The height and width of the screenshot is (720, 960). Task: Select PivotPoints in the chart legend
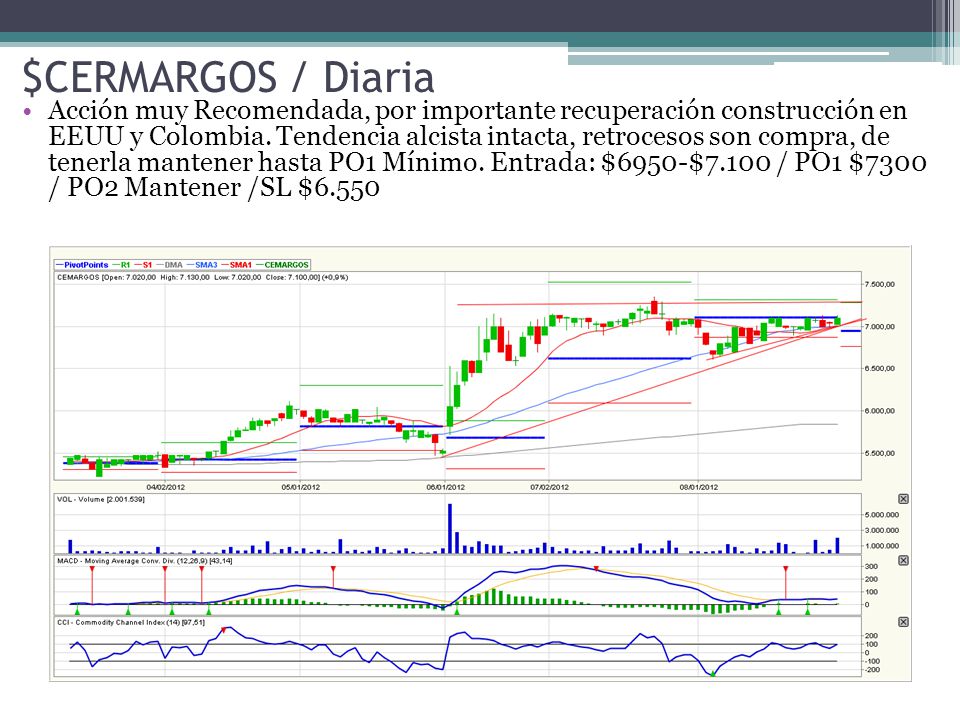click(82, 265)
